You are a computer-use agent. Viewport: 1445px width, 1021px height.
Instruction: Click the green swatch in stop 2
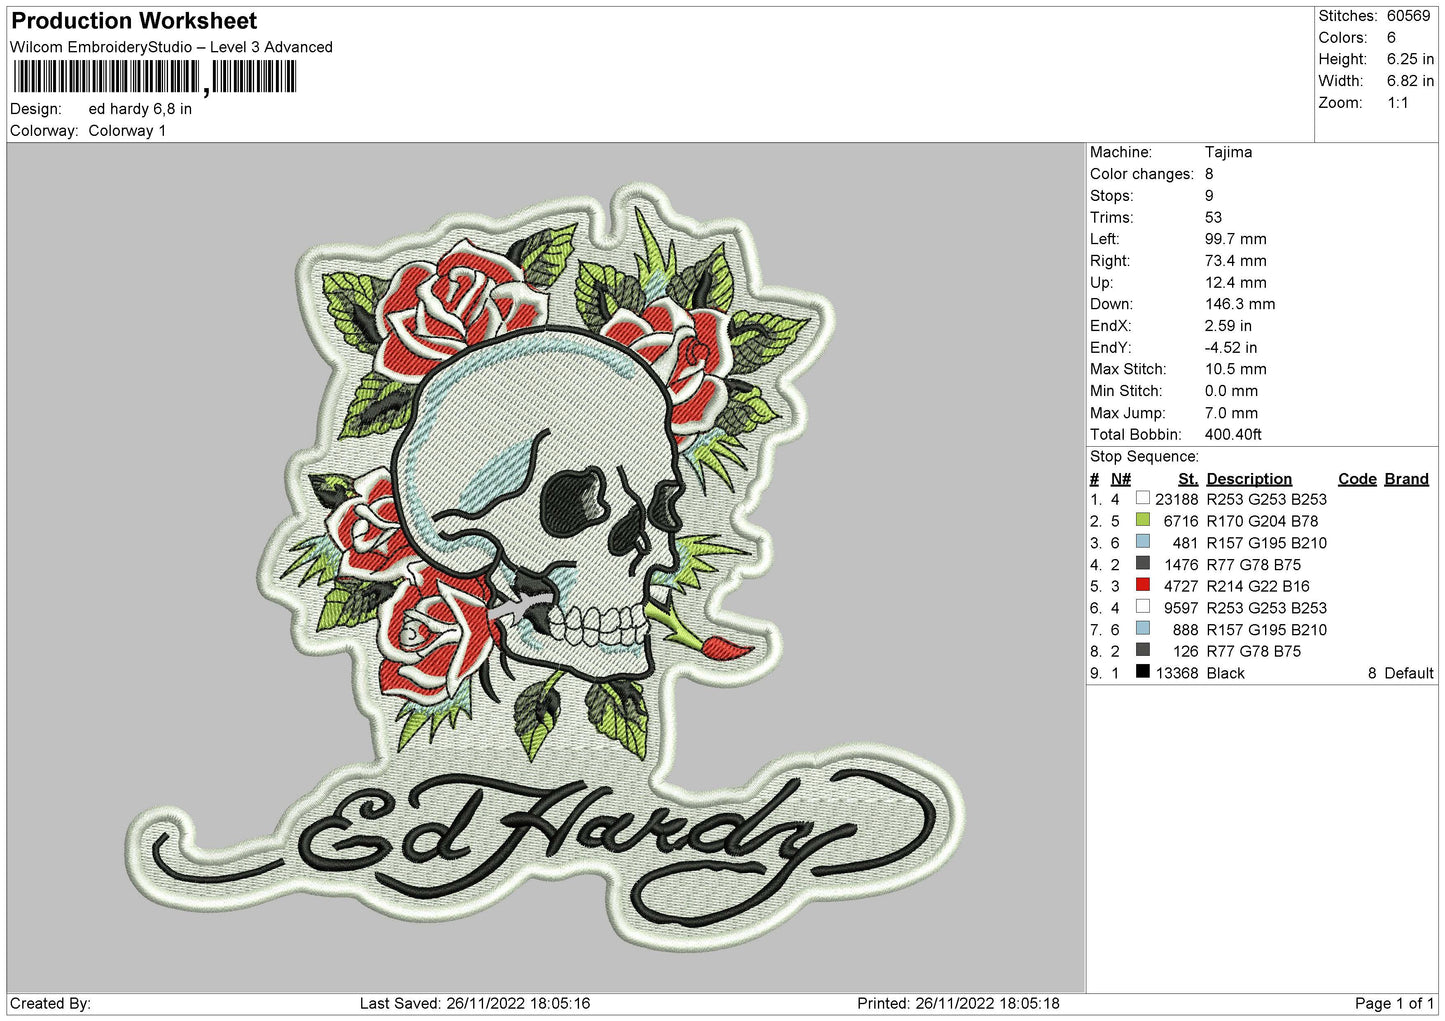tap(1142, 520)
